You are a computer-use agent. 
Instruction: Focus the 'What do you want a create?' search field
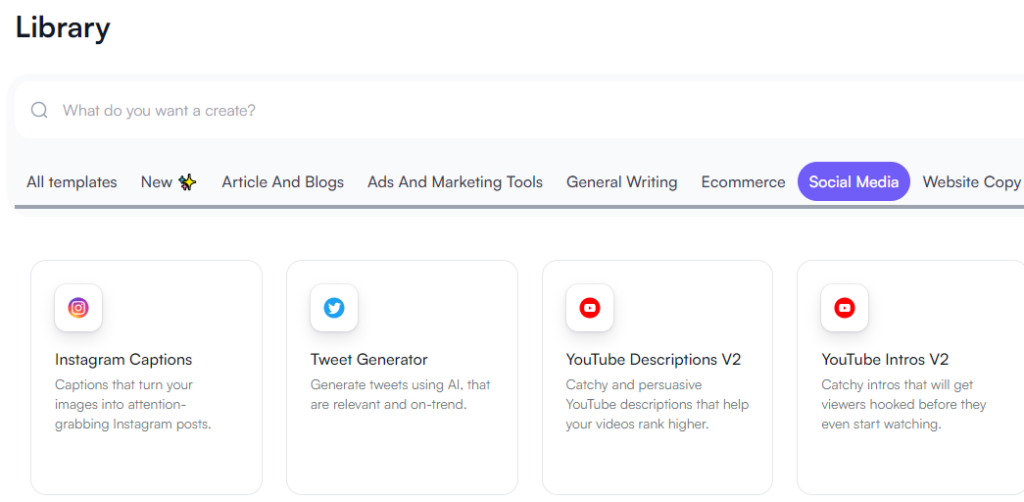(519, 110)
